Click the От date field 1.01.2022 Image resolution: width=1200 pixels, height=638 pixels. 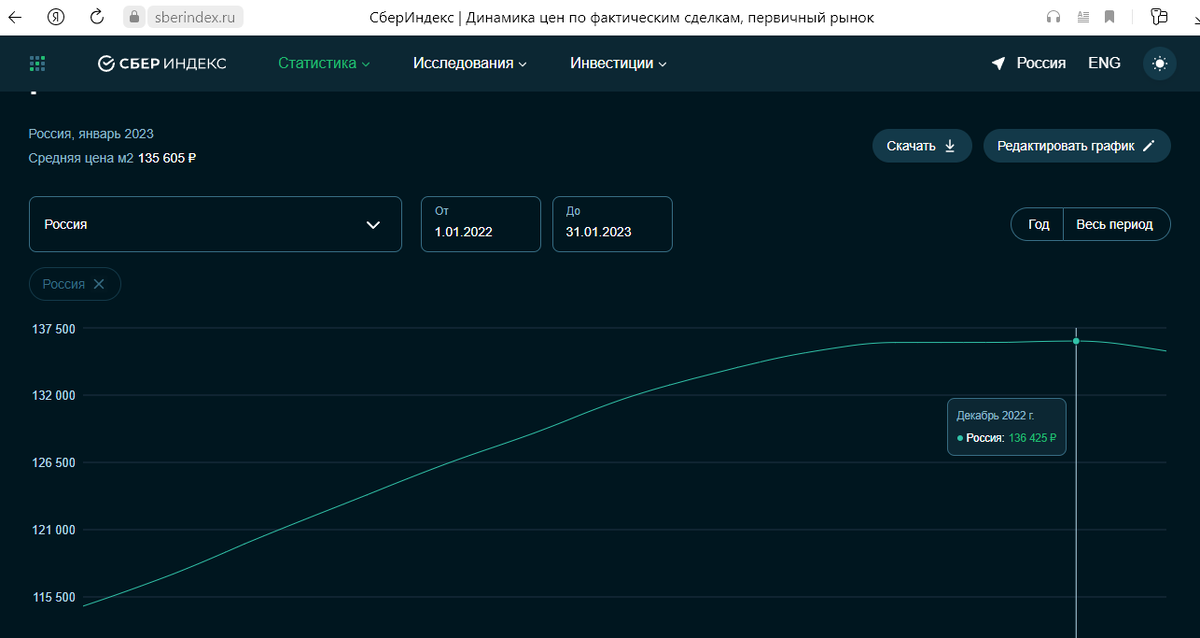coord(481,224)
